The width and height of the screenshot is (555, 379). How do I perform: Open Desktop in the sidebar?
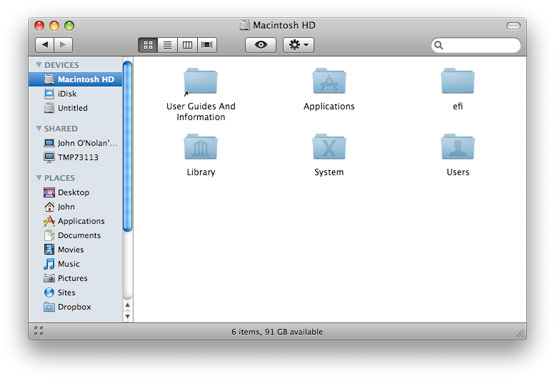[75, 192]
